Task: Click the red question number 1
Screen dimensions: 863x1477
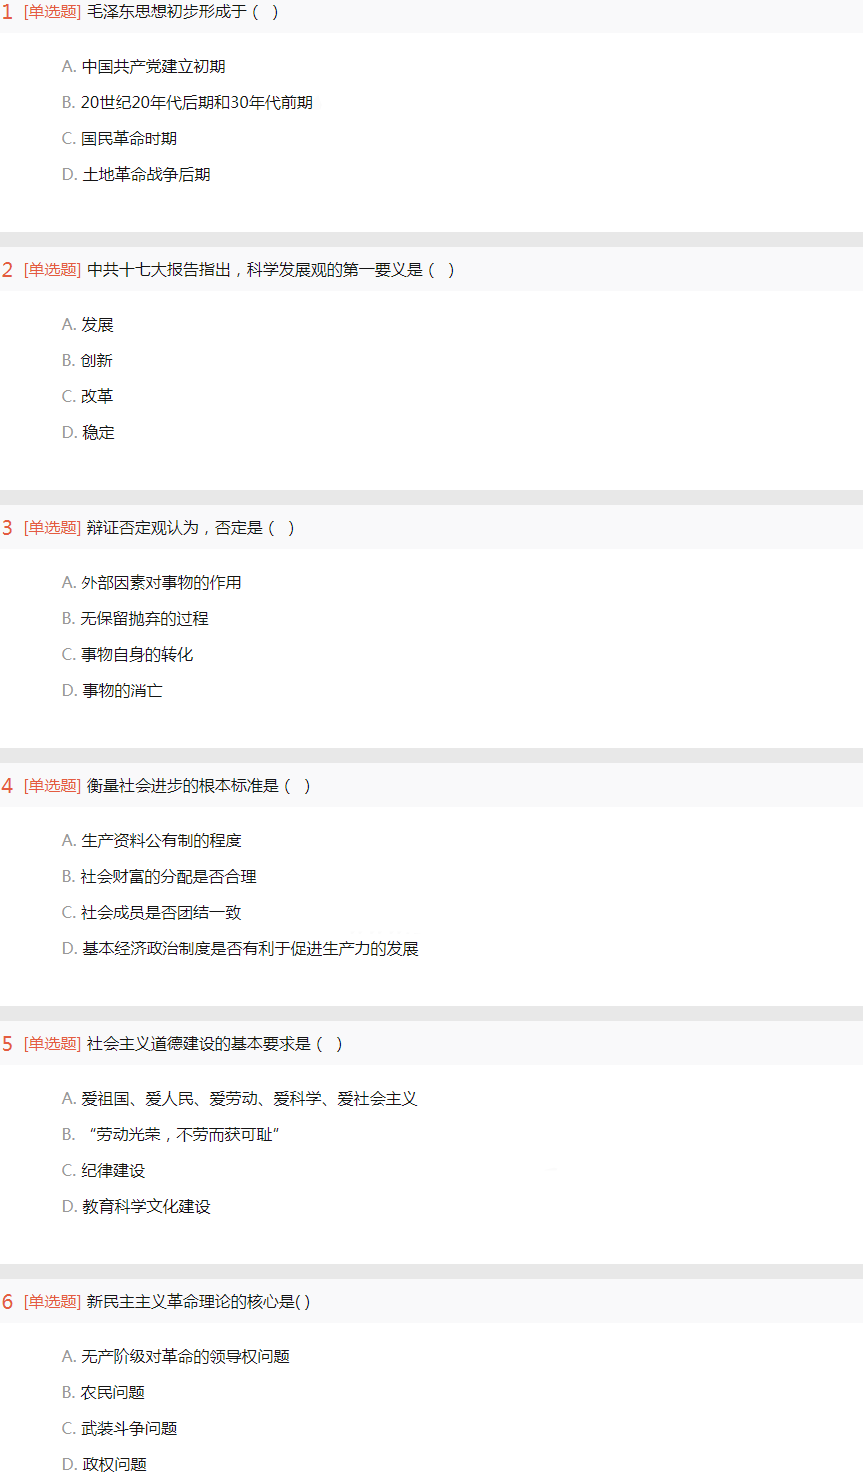Action: 8,13
